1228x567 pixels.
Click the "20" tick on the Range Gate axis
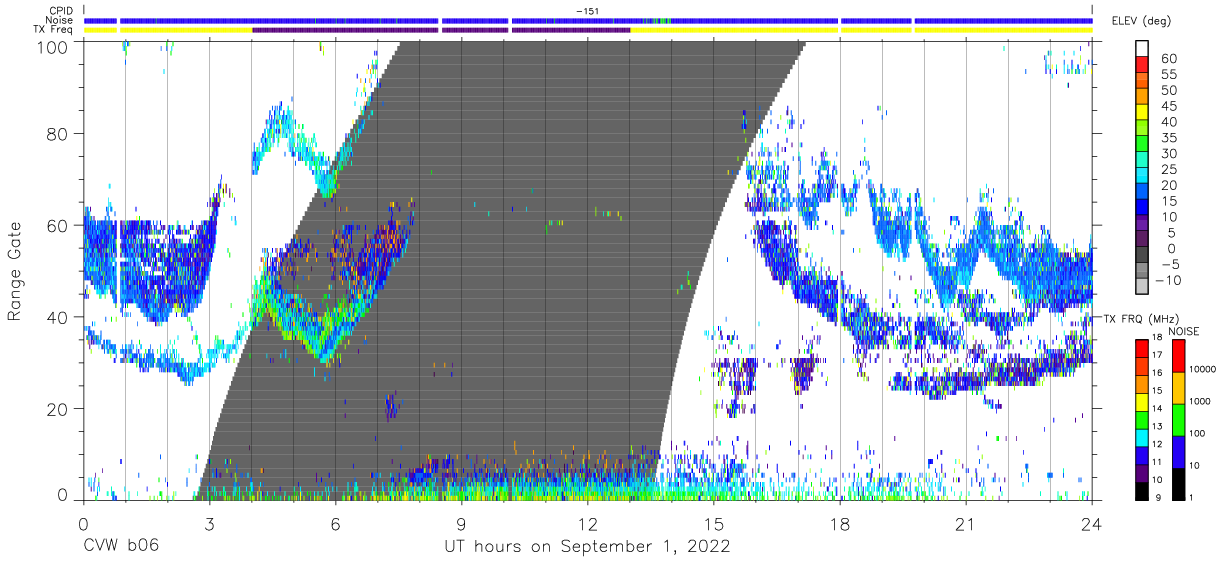(57, 409)
